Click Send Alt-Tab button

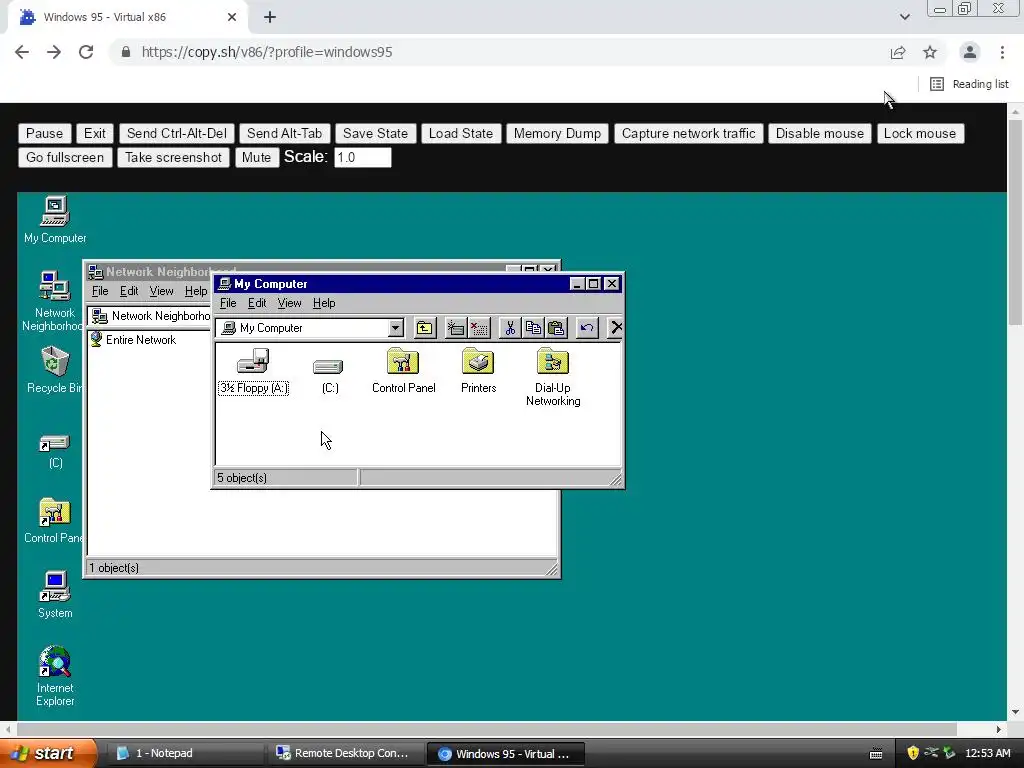pos(285,133)
